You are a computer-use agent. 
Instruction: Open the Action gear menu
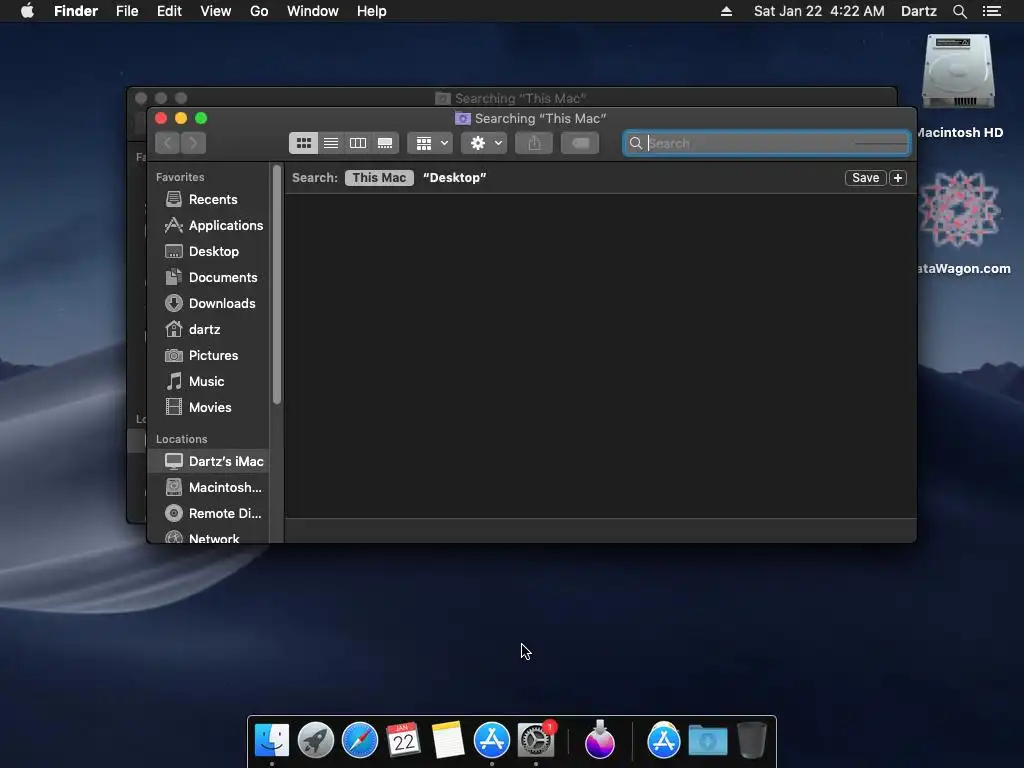coord(484,143)
